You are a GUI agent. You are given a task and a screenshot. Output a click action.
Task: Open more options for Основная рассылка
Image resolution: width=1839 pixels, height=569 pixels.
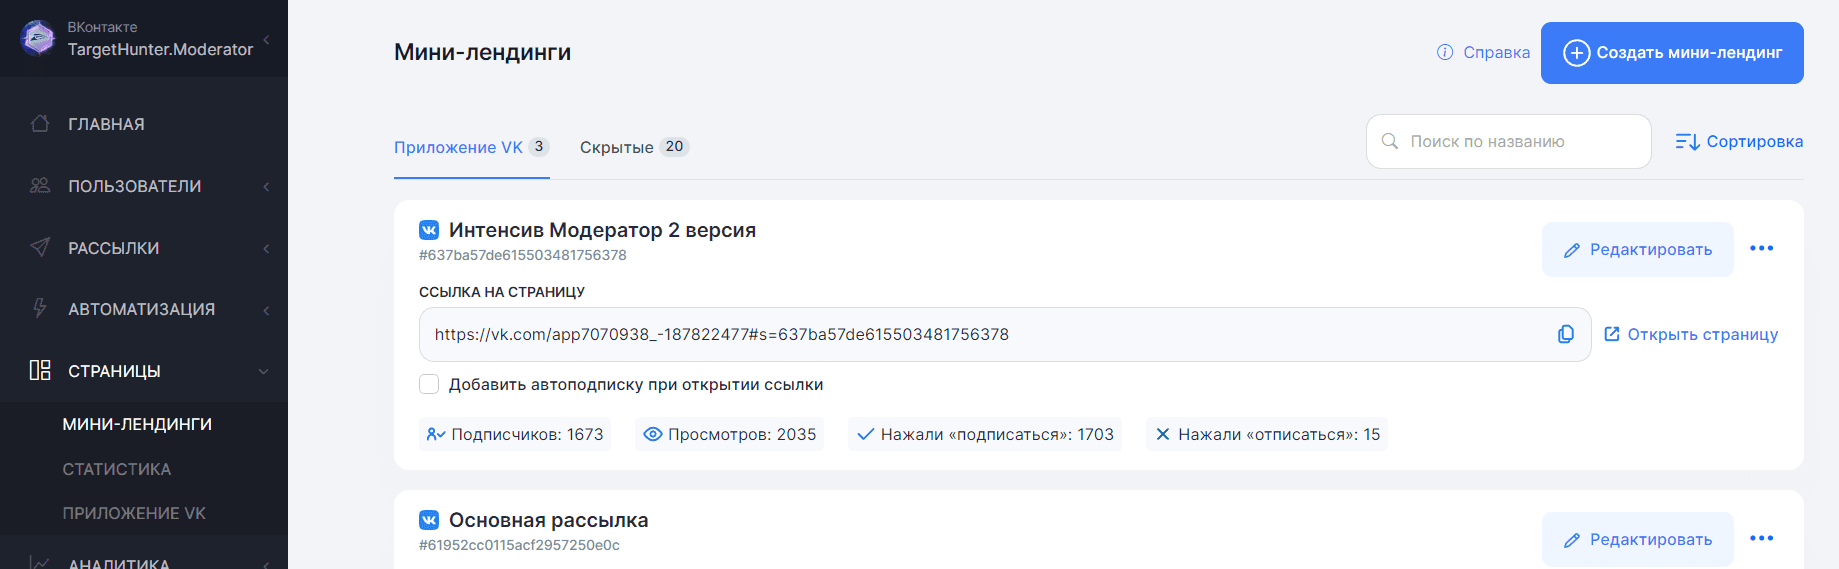pos(1761,539)
